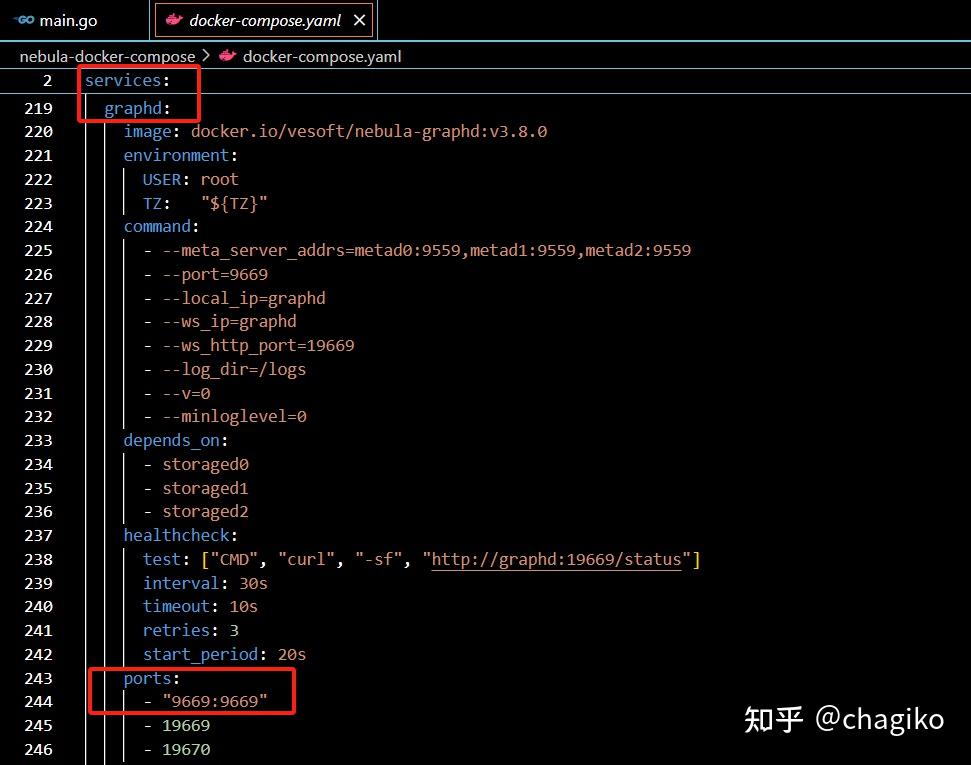971x765 pixels.
Task: Click the services: key on line 2
Action: pos(127,80)
